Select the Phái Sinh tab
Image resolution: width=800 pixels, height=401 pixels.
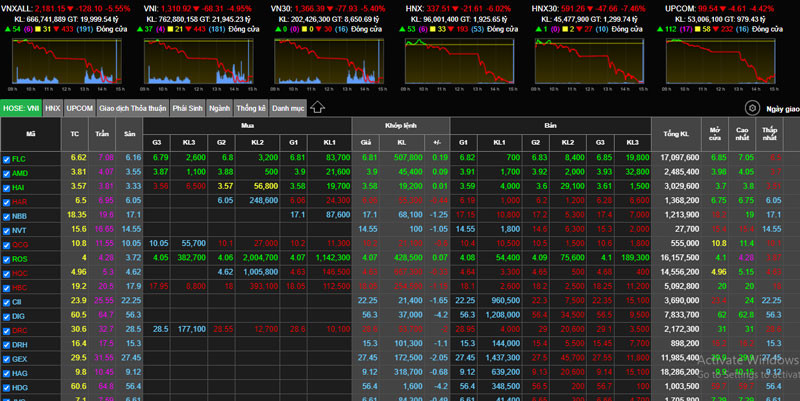coord(187,107)
